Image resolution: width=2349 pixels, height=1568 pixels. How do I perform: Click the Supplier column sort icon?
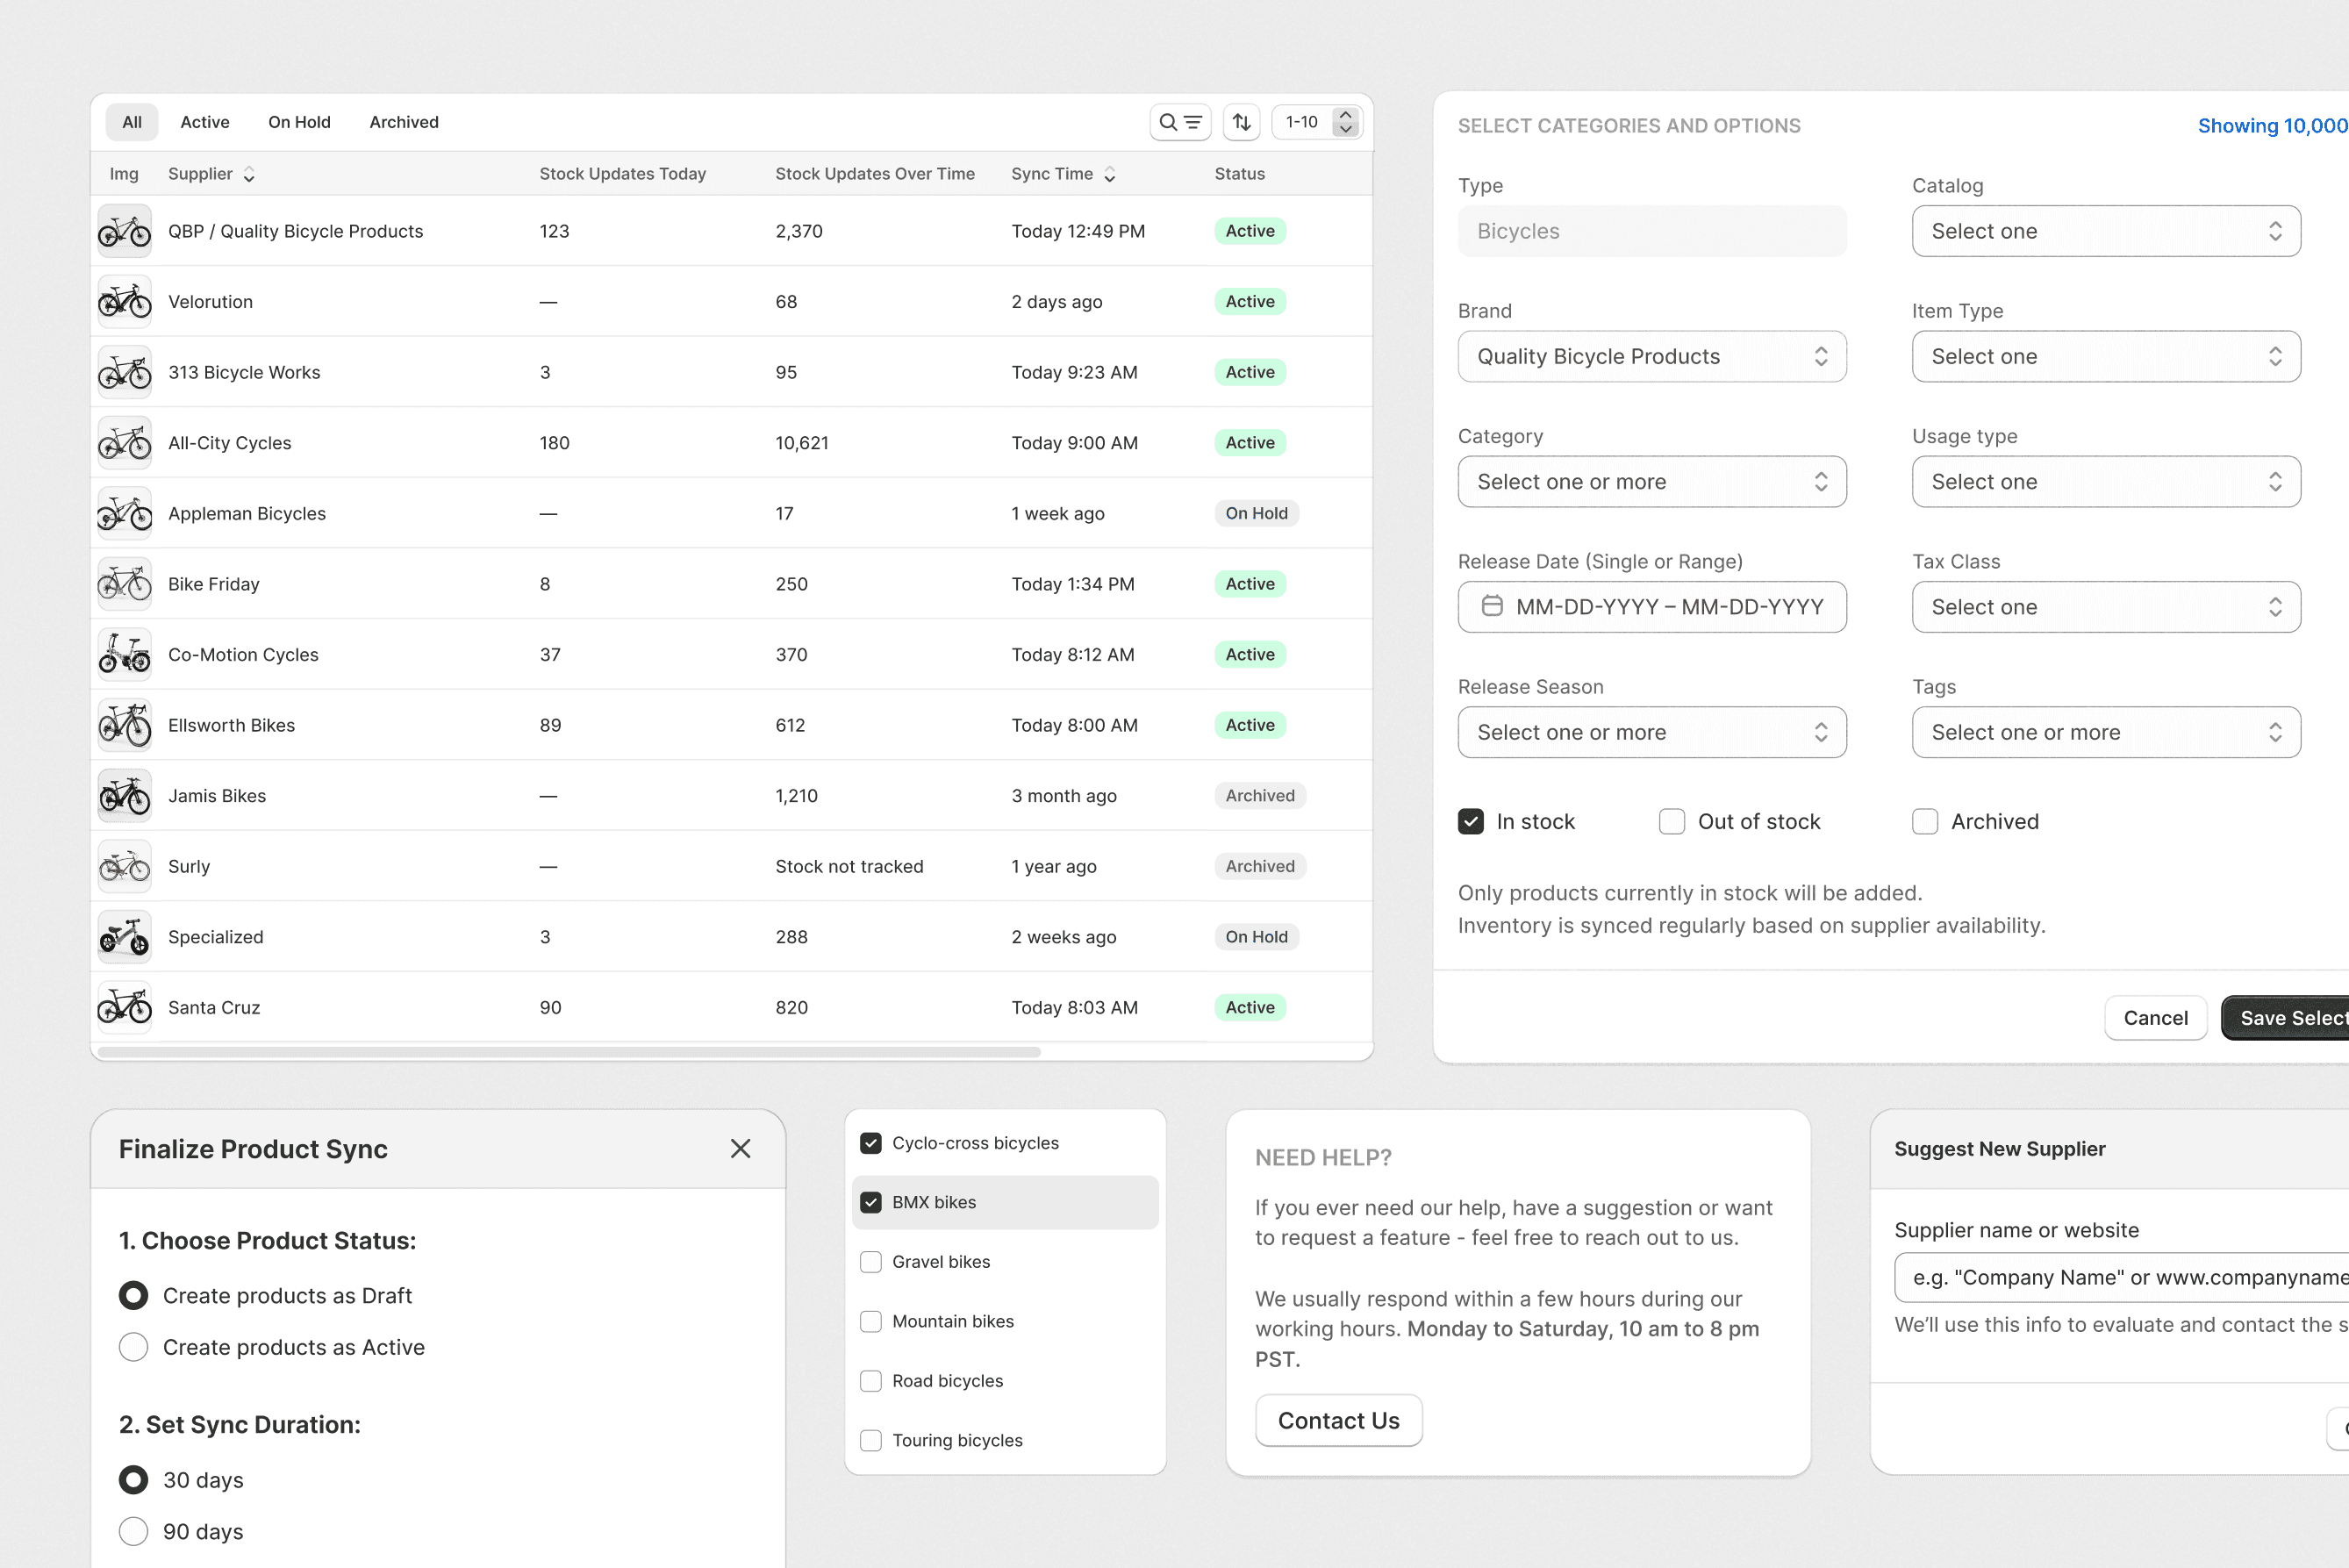249,174
